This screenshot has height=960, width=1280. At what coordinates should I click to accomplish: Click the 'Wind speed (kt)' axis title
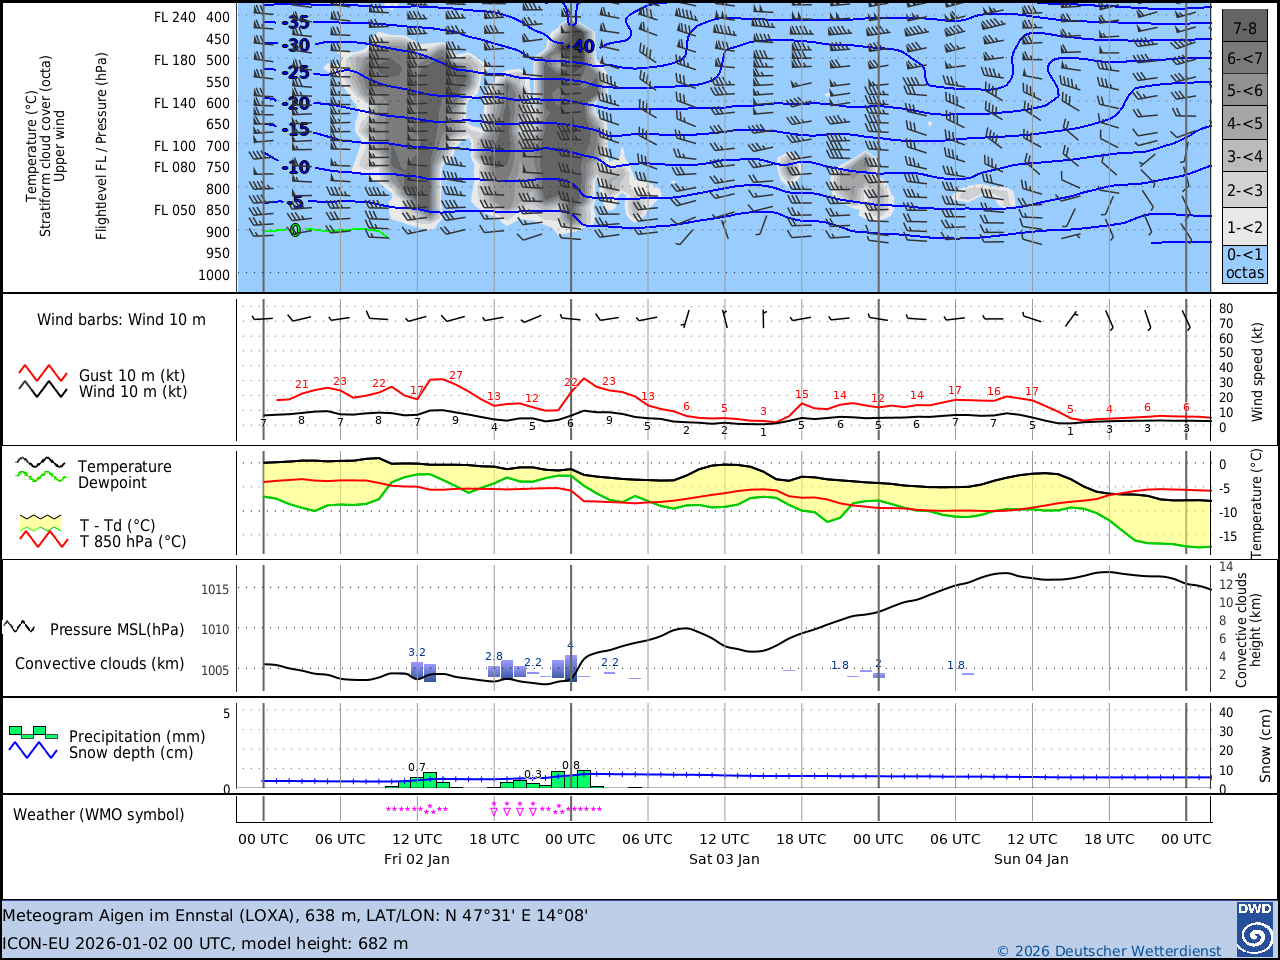coord(1258,372)
